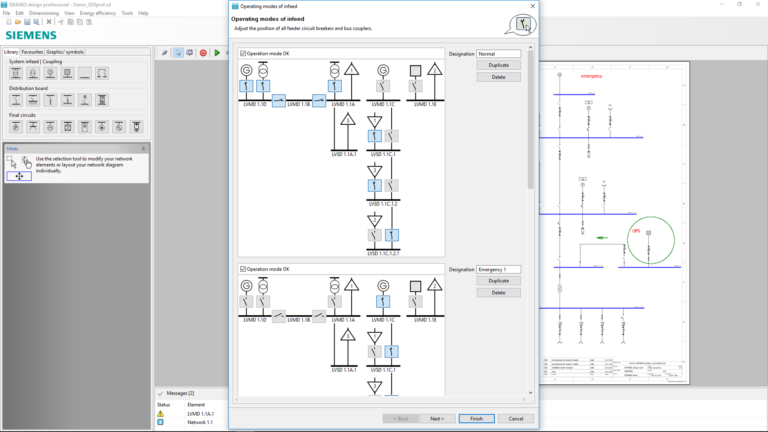Duplicate the Normal operating mode

[499, 65]
